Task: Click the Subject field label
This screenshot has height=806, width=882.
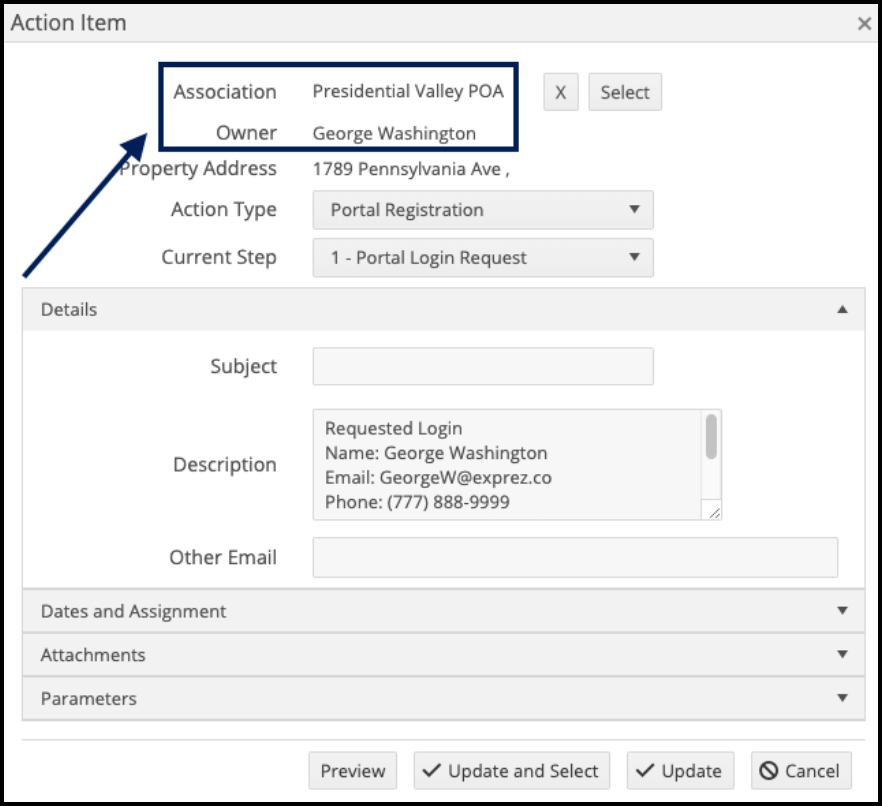Action: (x=244, y=366)
